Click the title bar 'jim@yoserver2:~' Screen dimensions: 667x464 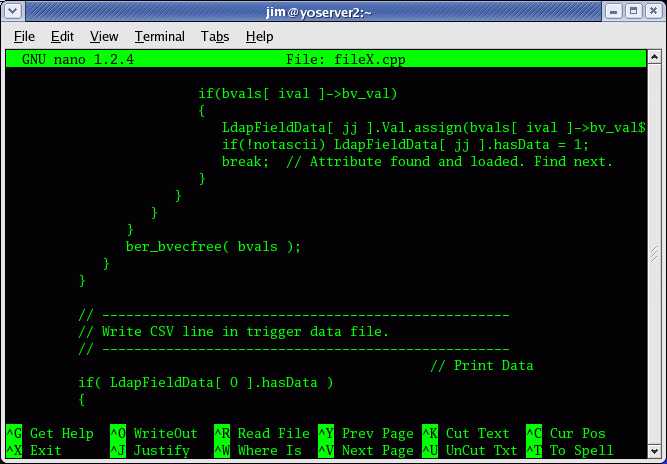(x=333, y=11)
